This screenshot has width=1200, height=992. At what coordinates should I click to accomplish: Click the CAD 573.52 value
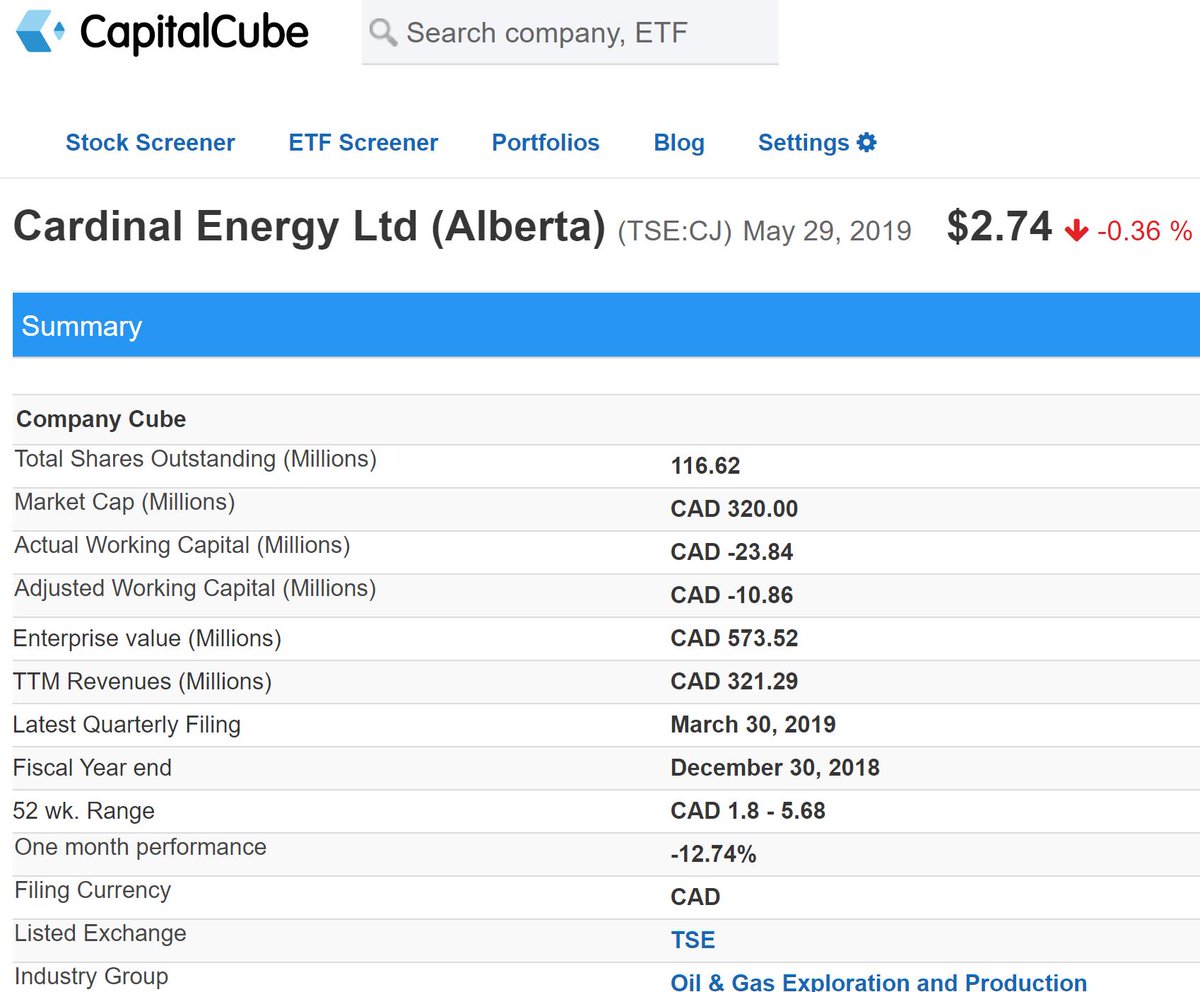(x=734, y=638)
